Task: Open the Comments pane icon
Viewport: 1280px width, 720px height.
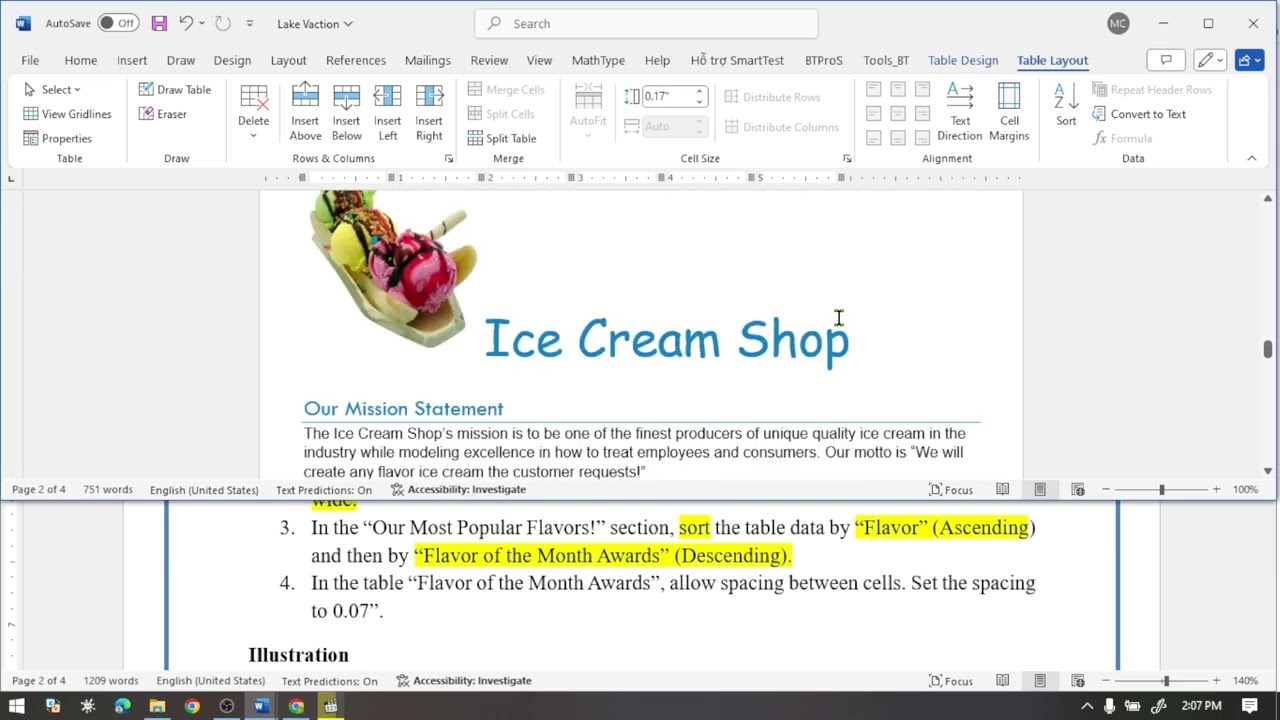Action: (x=1166, y=60)
